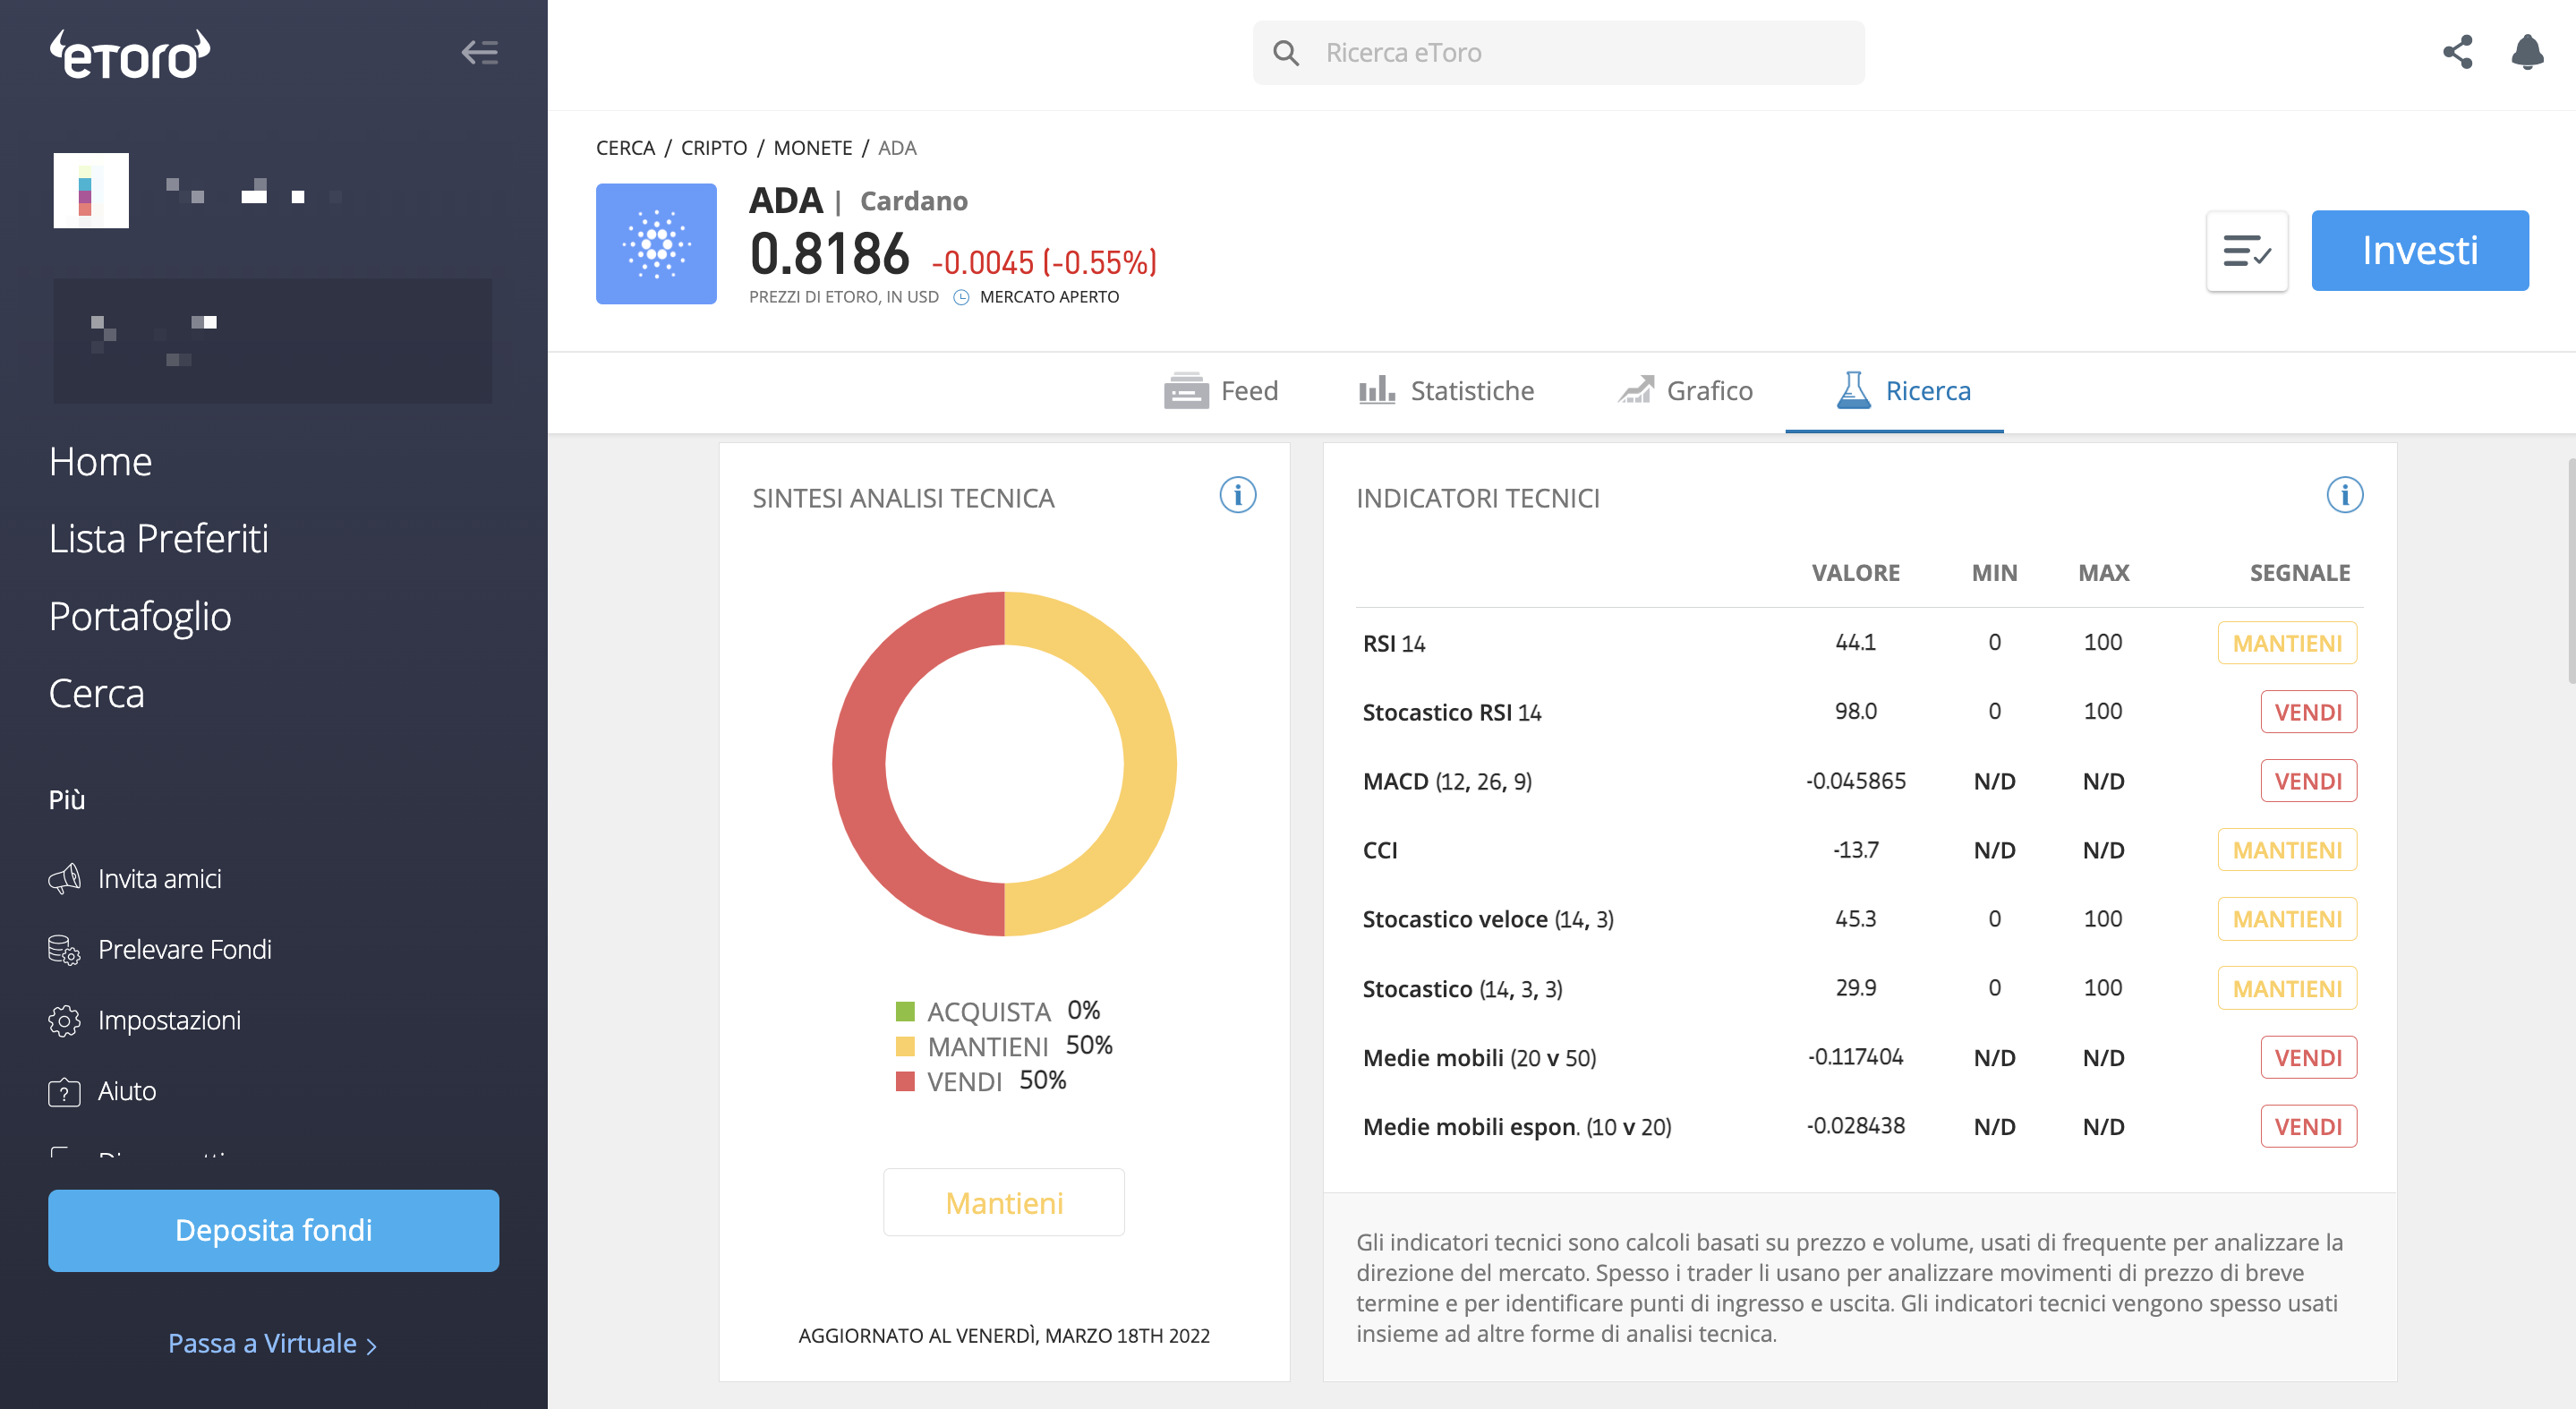Screen dimensions: 2576x1409
Task: Open Impostazioni
Action: 170,1021
